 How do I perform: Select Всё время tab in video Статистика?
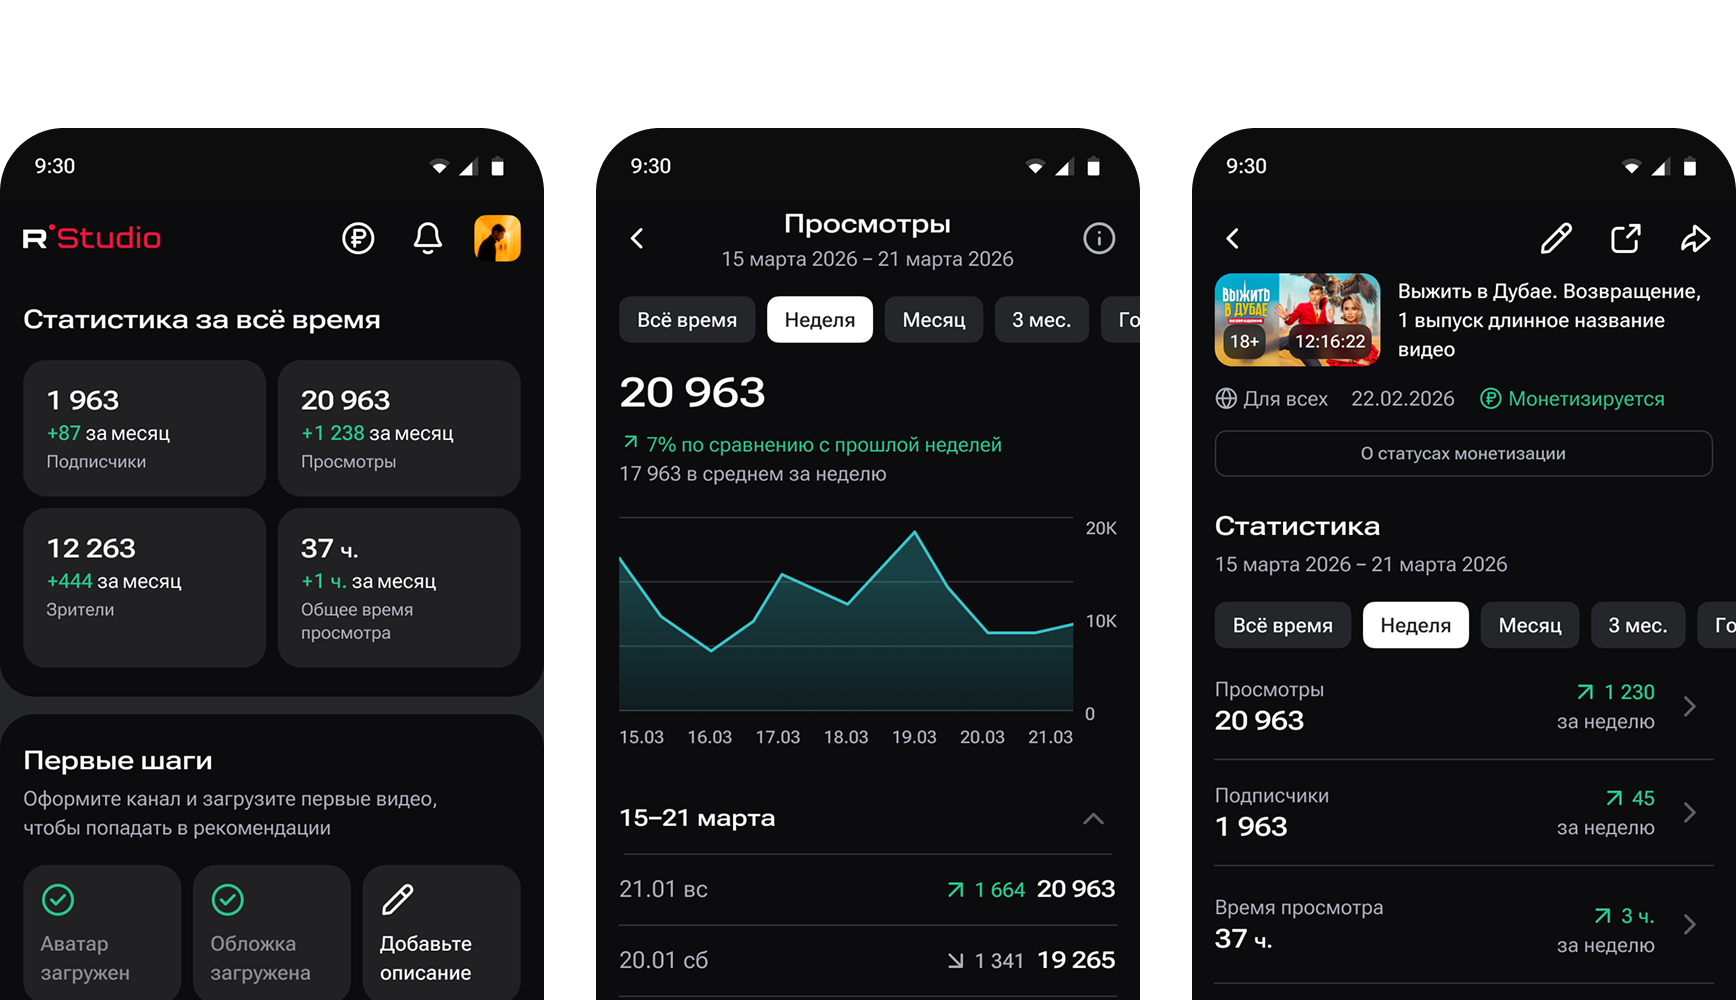pos(1283,625)
